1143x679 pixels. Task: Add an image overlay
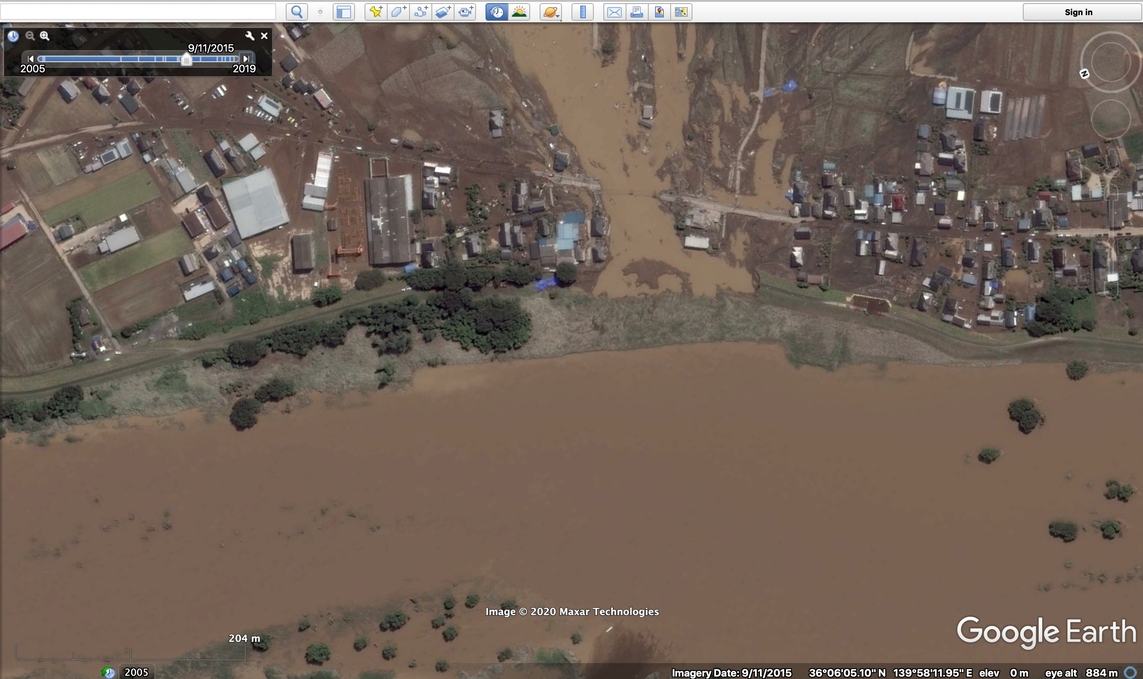[x=443, y=12]
